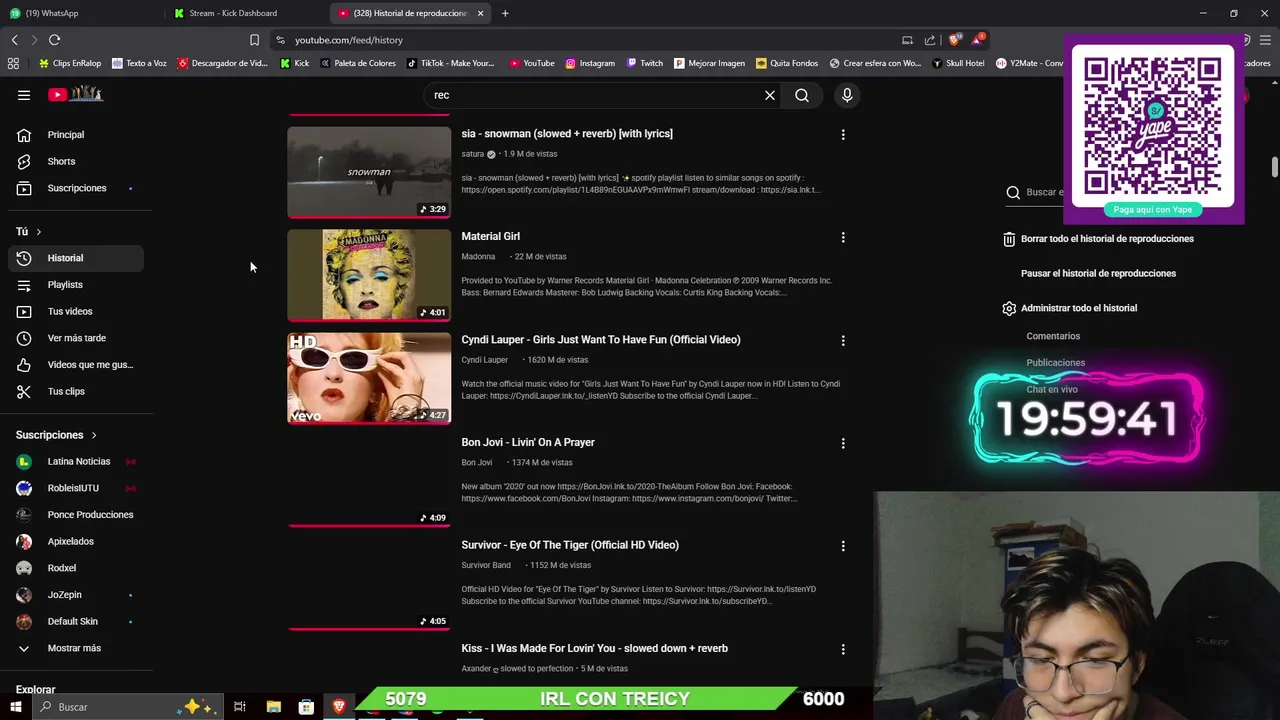Open Latina Noticias channel

(77, 461)
